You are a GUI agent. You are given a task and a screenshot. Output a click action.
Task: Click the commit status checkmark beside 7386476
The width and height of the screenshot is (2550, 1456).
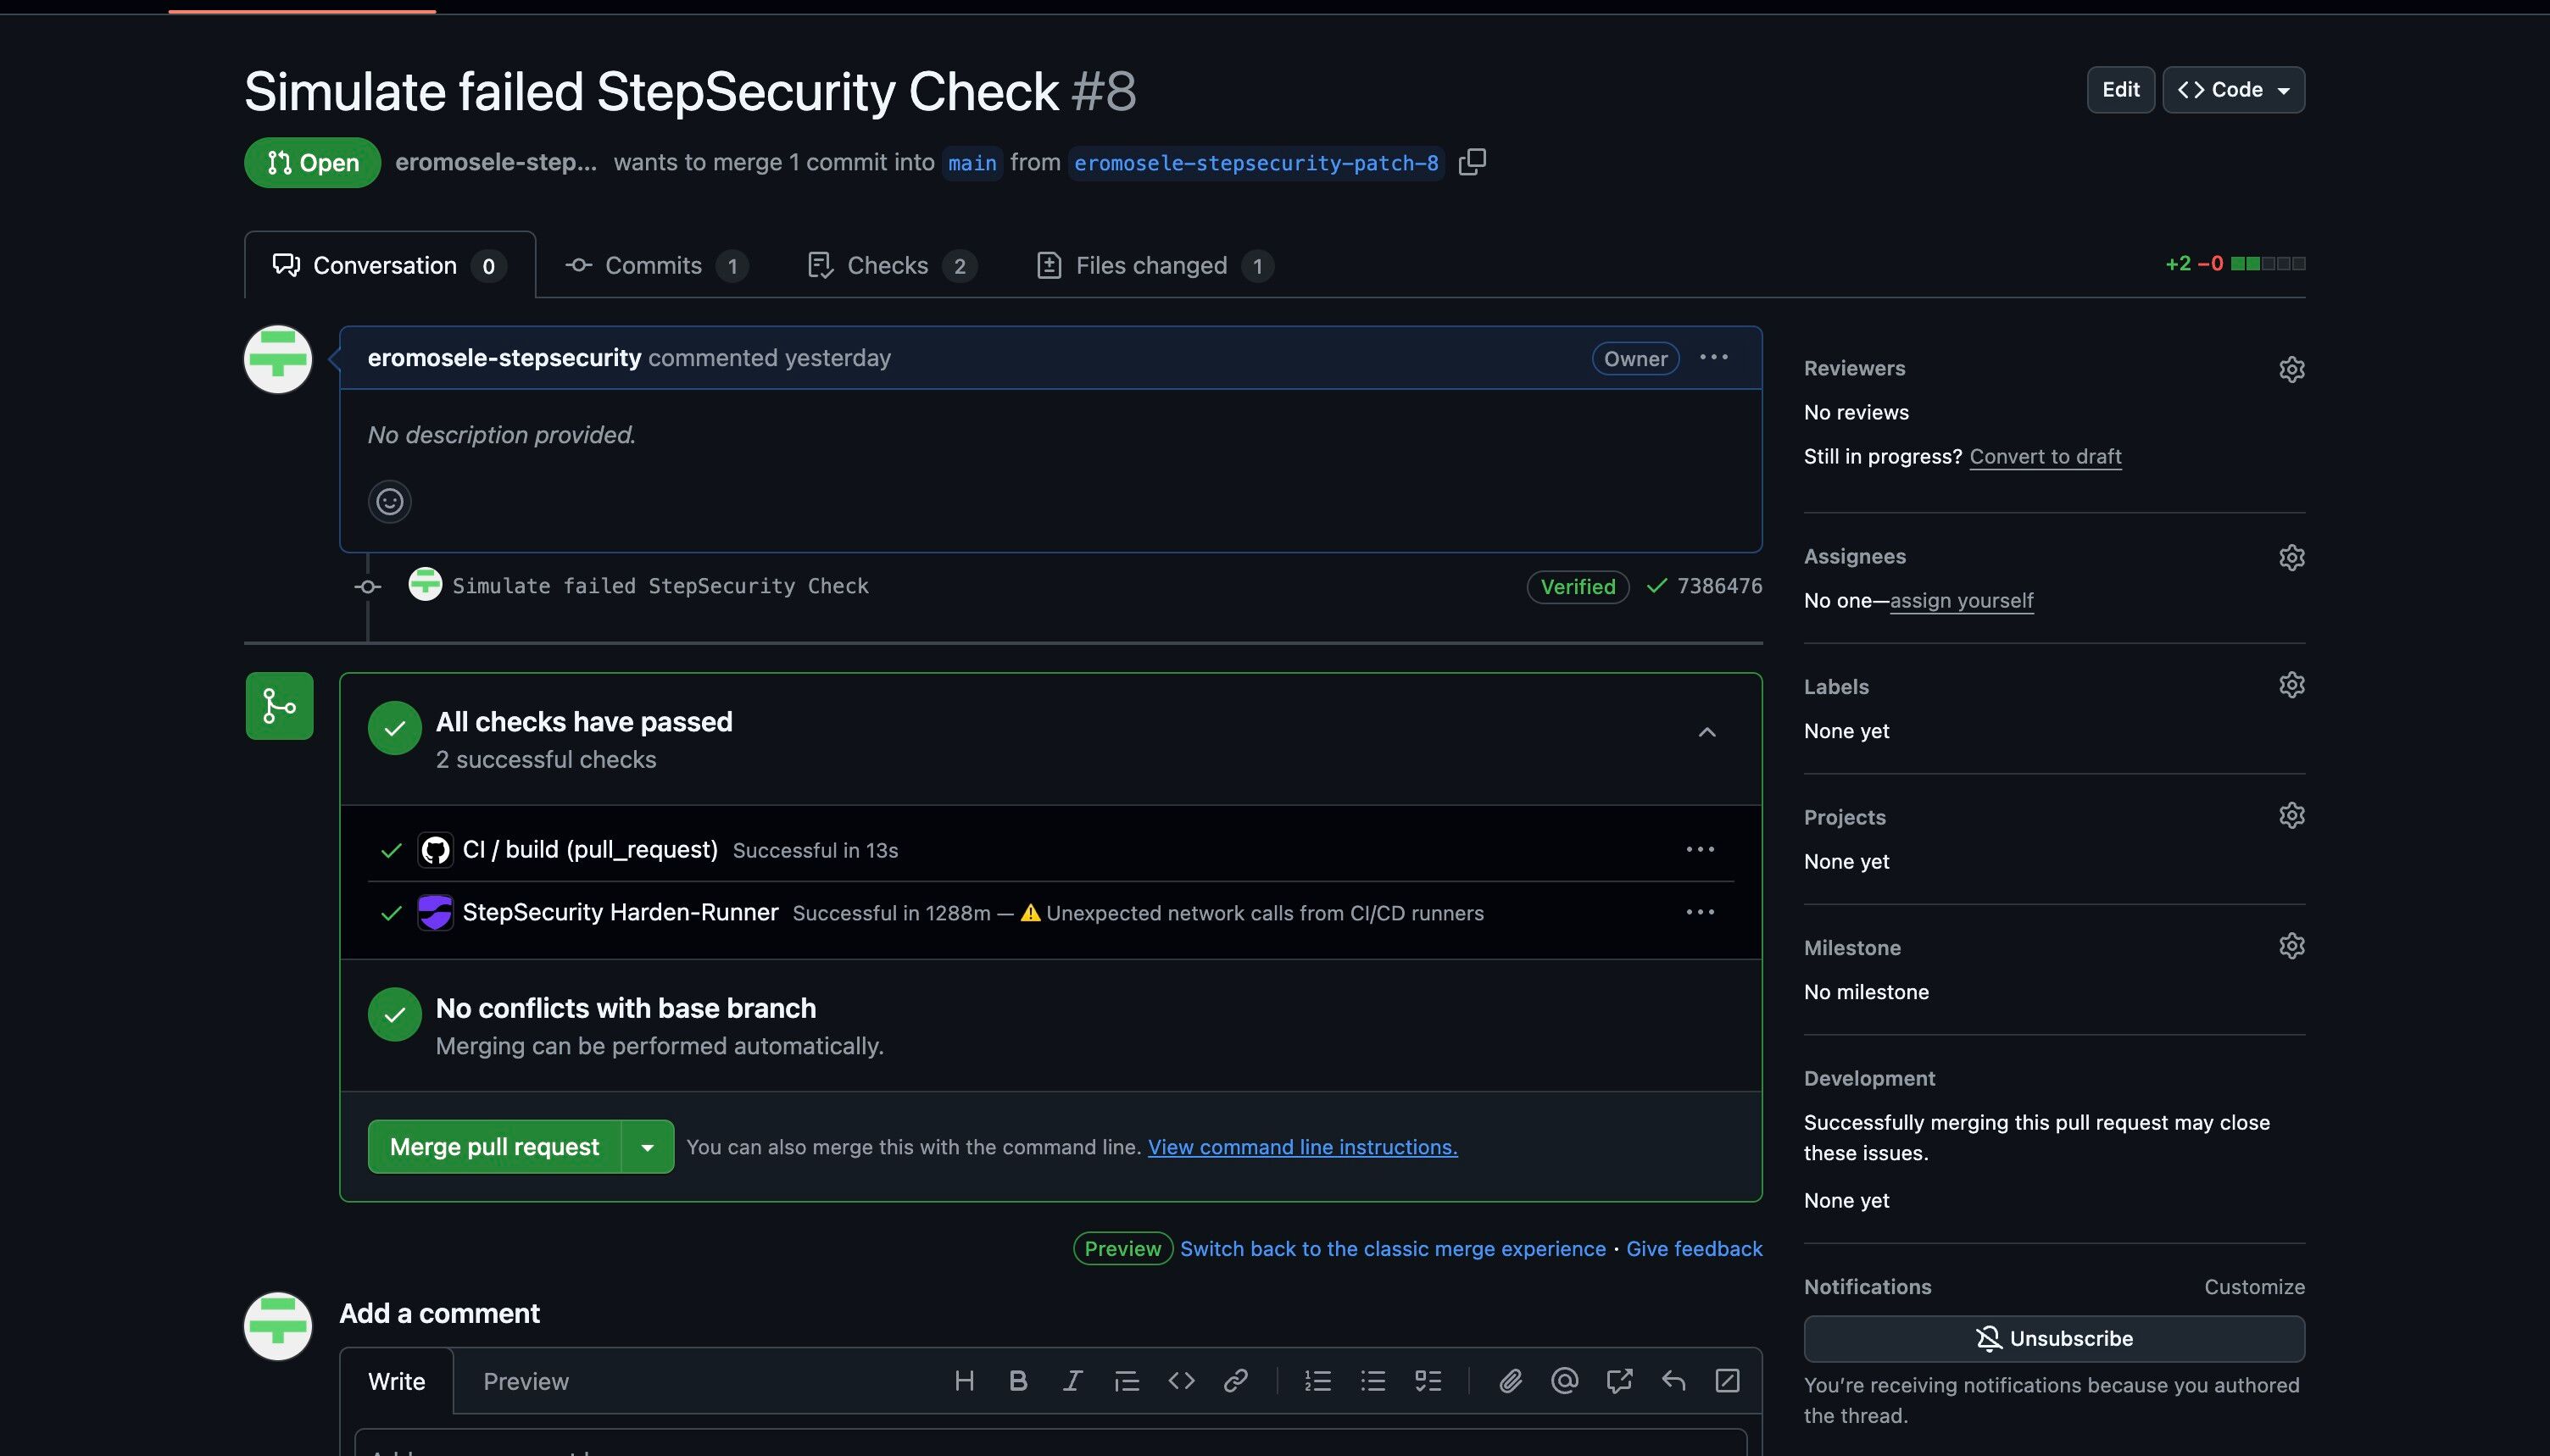pos(1656,586)
